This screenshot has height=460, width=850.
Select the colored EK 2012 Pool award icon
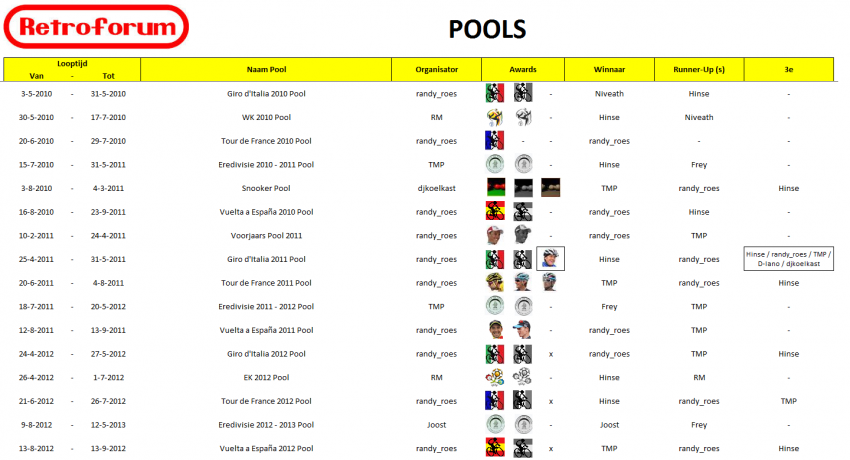[x=494, y=377]
